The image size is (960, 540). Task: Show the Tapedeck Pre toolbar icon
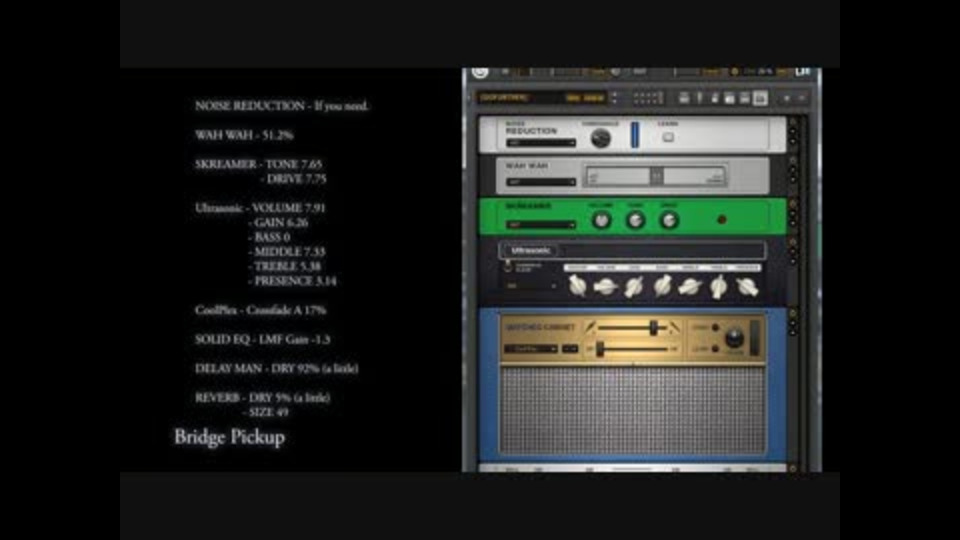pos(684,98)
